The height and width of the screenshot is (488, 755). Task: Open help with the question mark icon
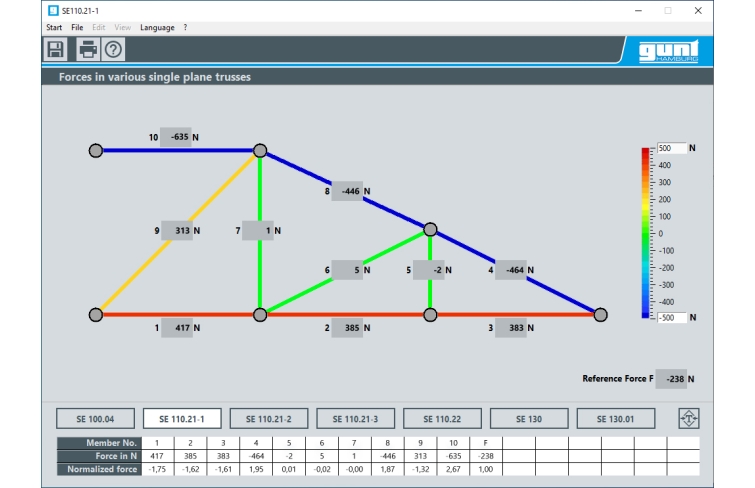[x=114, y=50]
